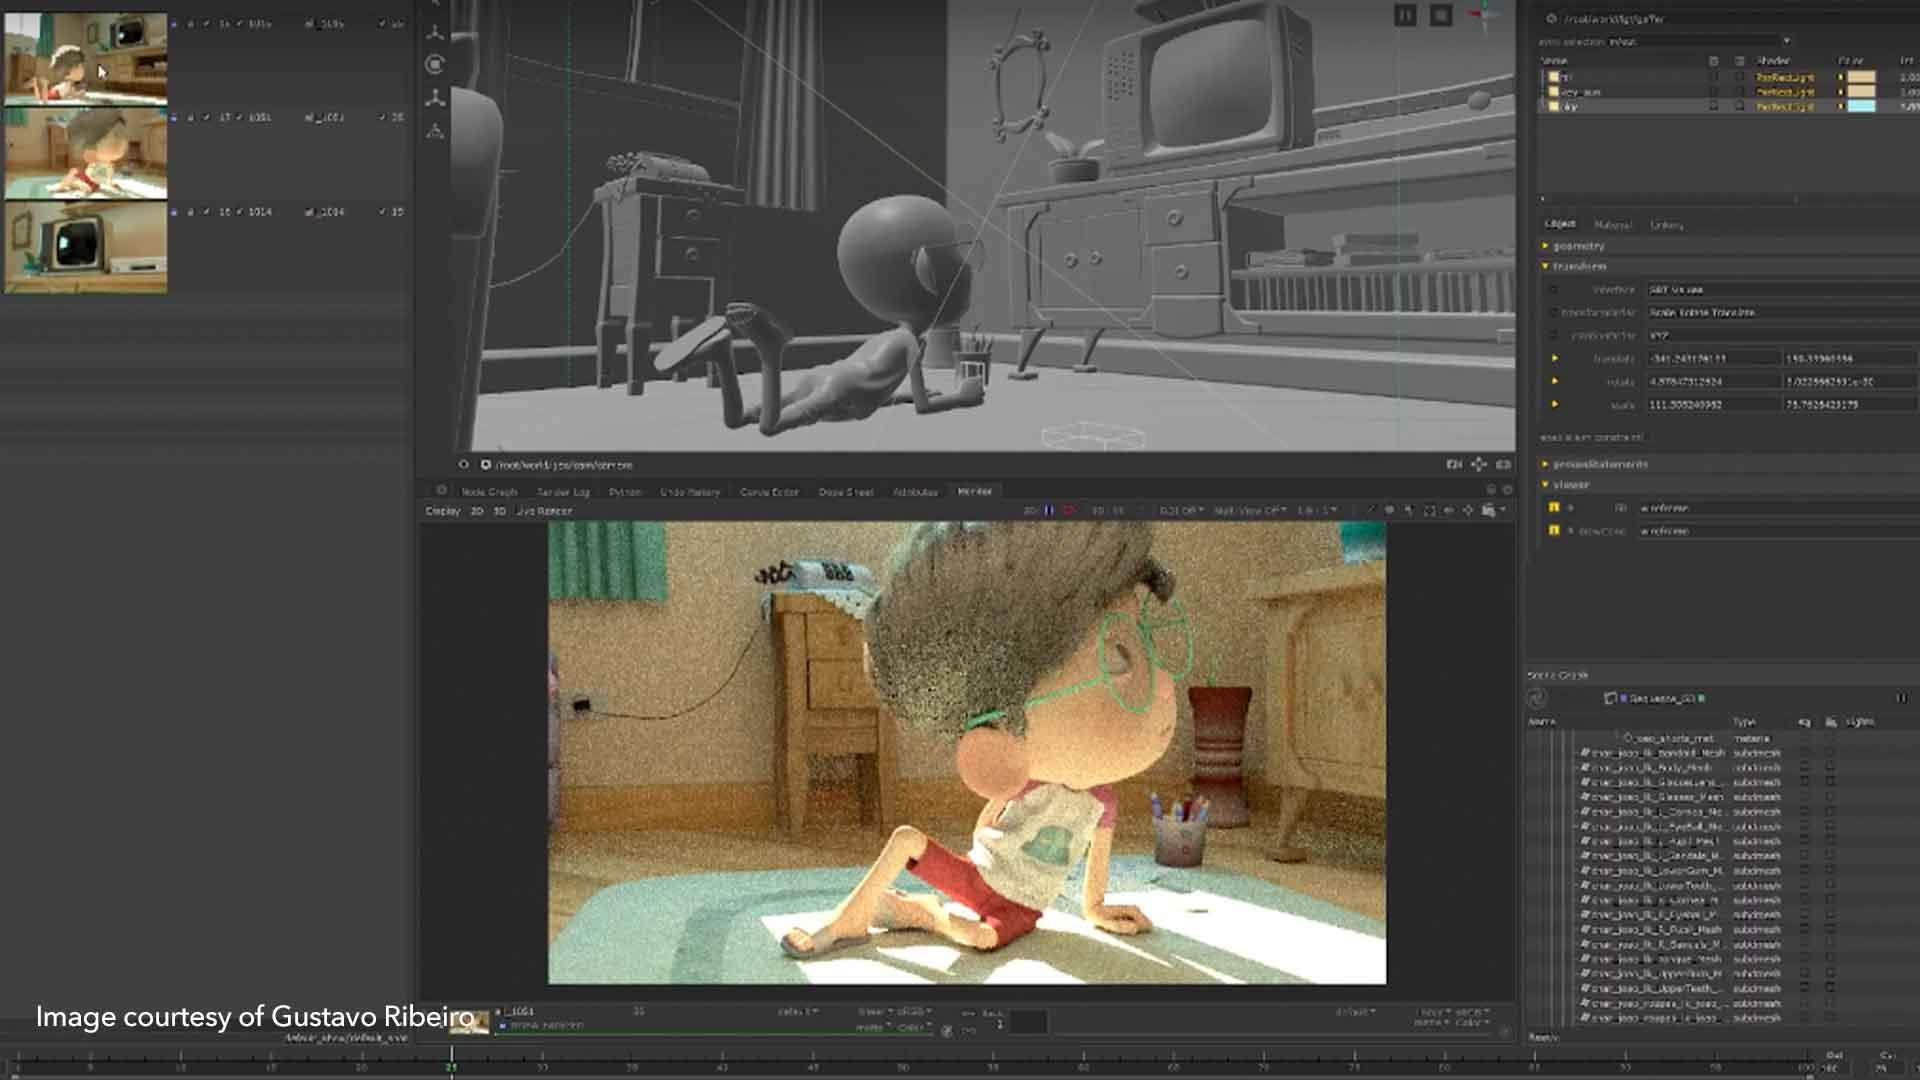Open the sync selection dropdown
This screenshot has height=1080, width=1920.
point(1785,41)
